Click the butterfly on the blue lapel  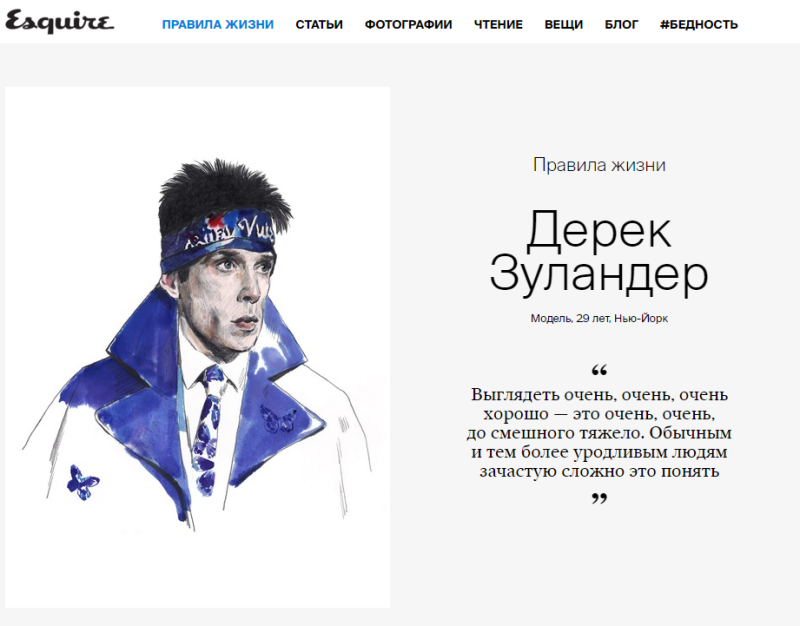[x=277, y=418]
